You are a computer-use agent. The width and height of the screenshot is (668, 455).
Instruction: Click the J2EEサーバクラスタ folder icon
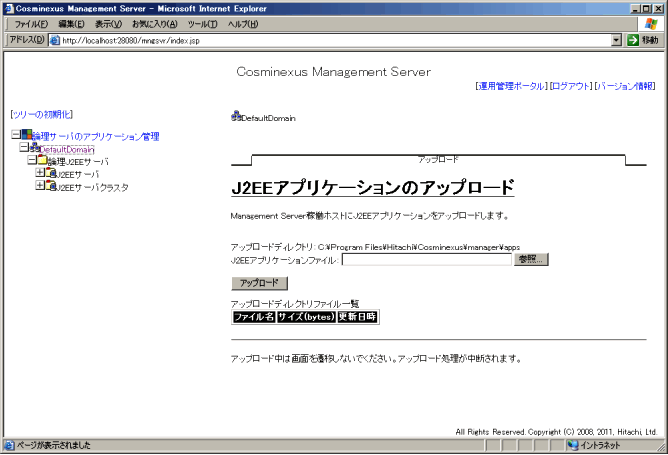[51, 186]
